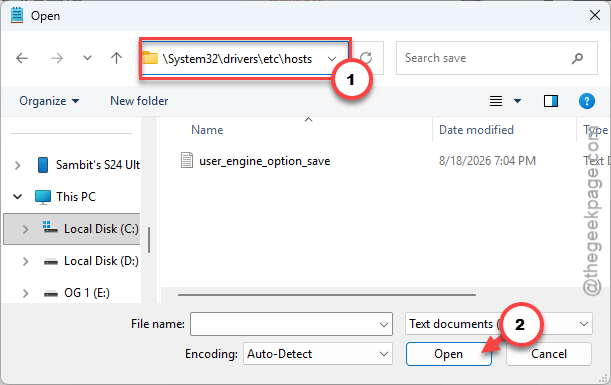Go back using the left arrow
The width and height of the screenshot is (611, 385).
22,58
